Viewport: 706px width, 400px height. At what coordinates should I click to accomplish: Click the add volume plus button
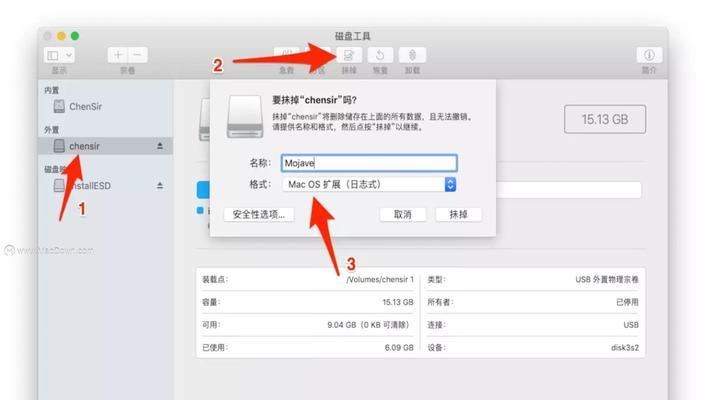118,55
